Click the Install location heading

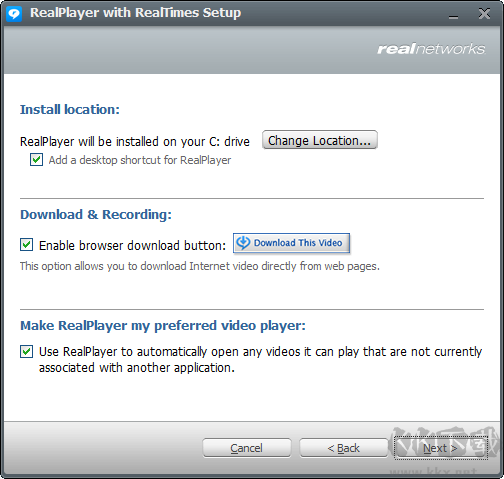click(x=70, y=109)
